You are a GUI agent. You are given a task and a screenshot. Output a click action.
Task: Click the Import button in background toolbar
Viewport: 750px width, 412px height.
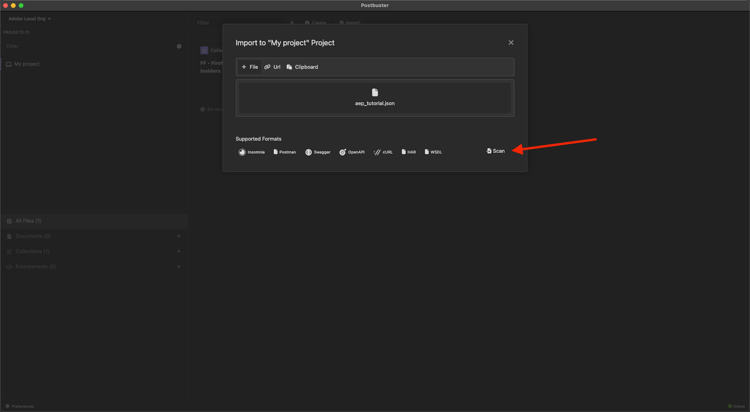pyautogui.click(x=350, y=22)
